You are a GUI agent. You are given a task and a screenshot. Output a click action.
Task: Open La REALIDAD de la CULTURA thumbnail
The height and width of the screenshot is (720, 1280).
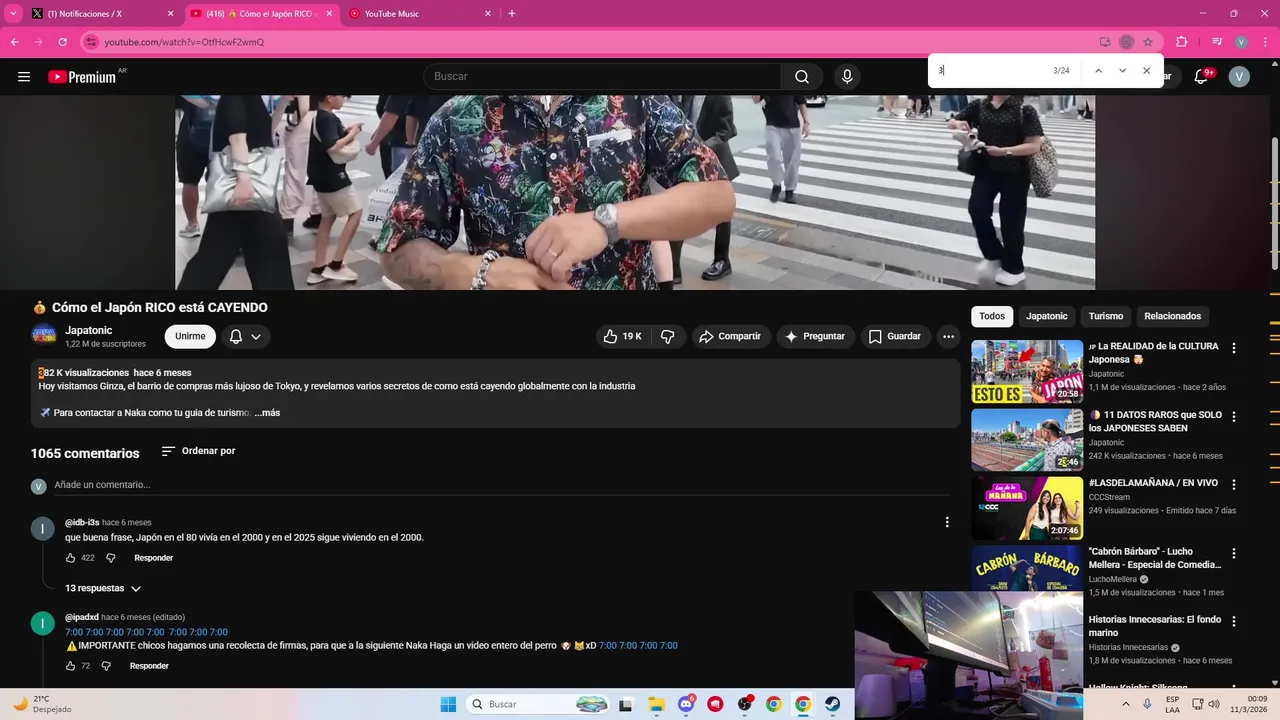pyautogui.click(x=1027, y=371)
